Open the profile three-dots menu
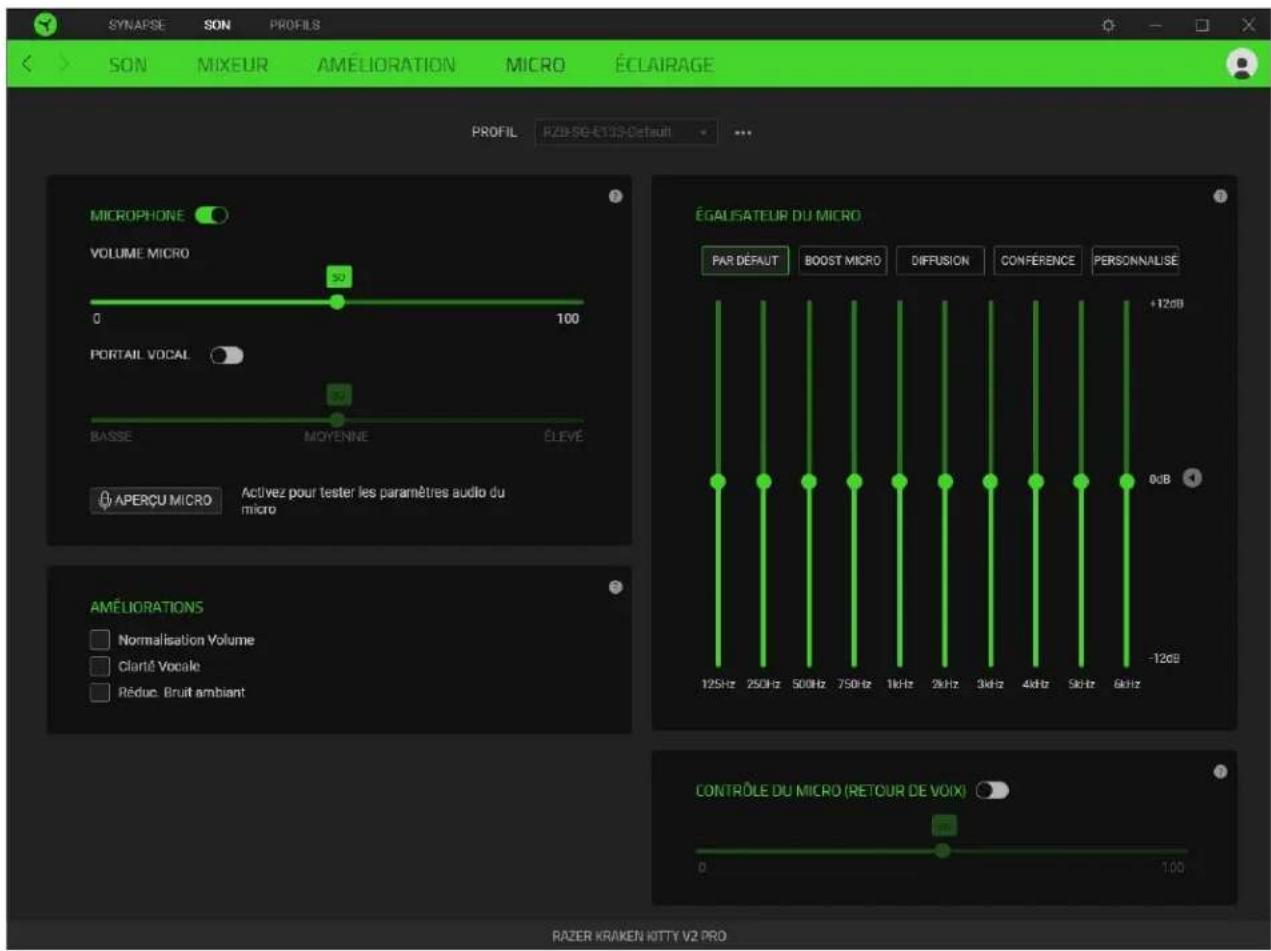This screenshot has height=951, width=1271. [742, 132]
